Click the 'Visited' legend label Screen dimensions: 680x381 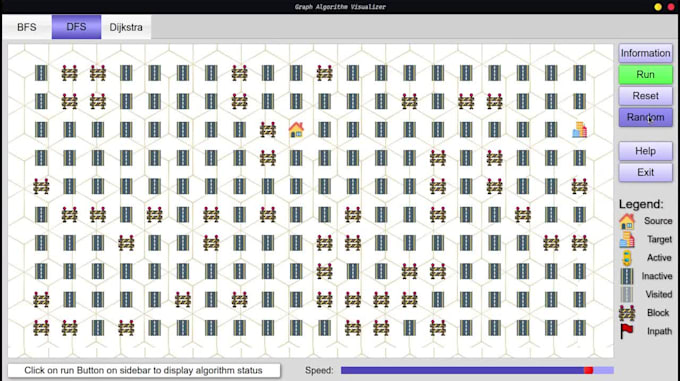click(659, 294)
